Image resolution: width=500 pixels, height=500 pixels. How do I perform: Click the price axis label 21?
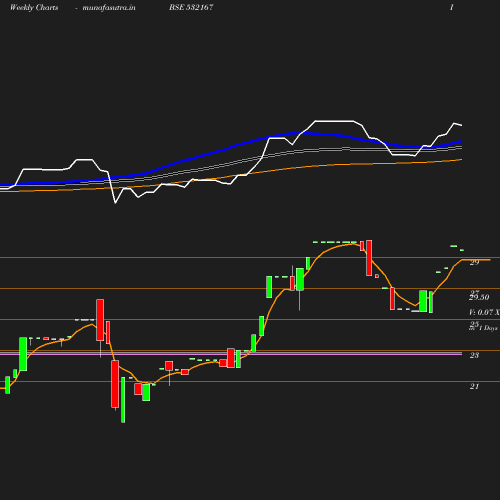pyautogui.click(x=474, y=386)
